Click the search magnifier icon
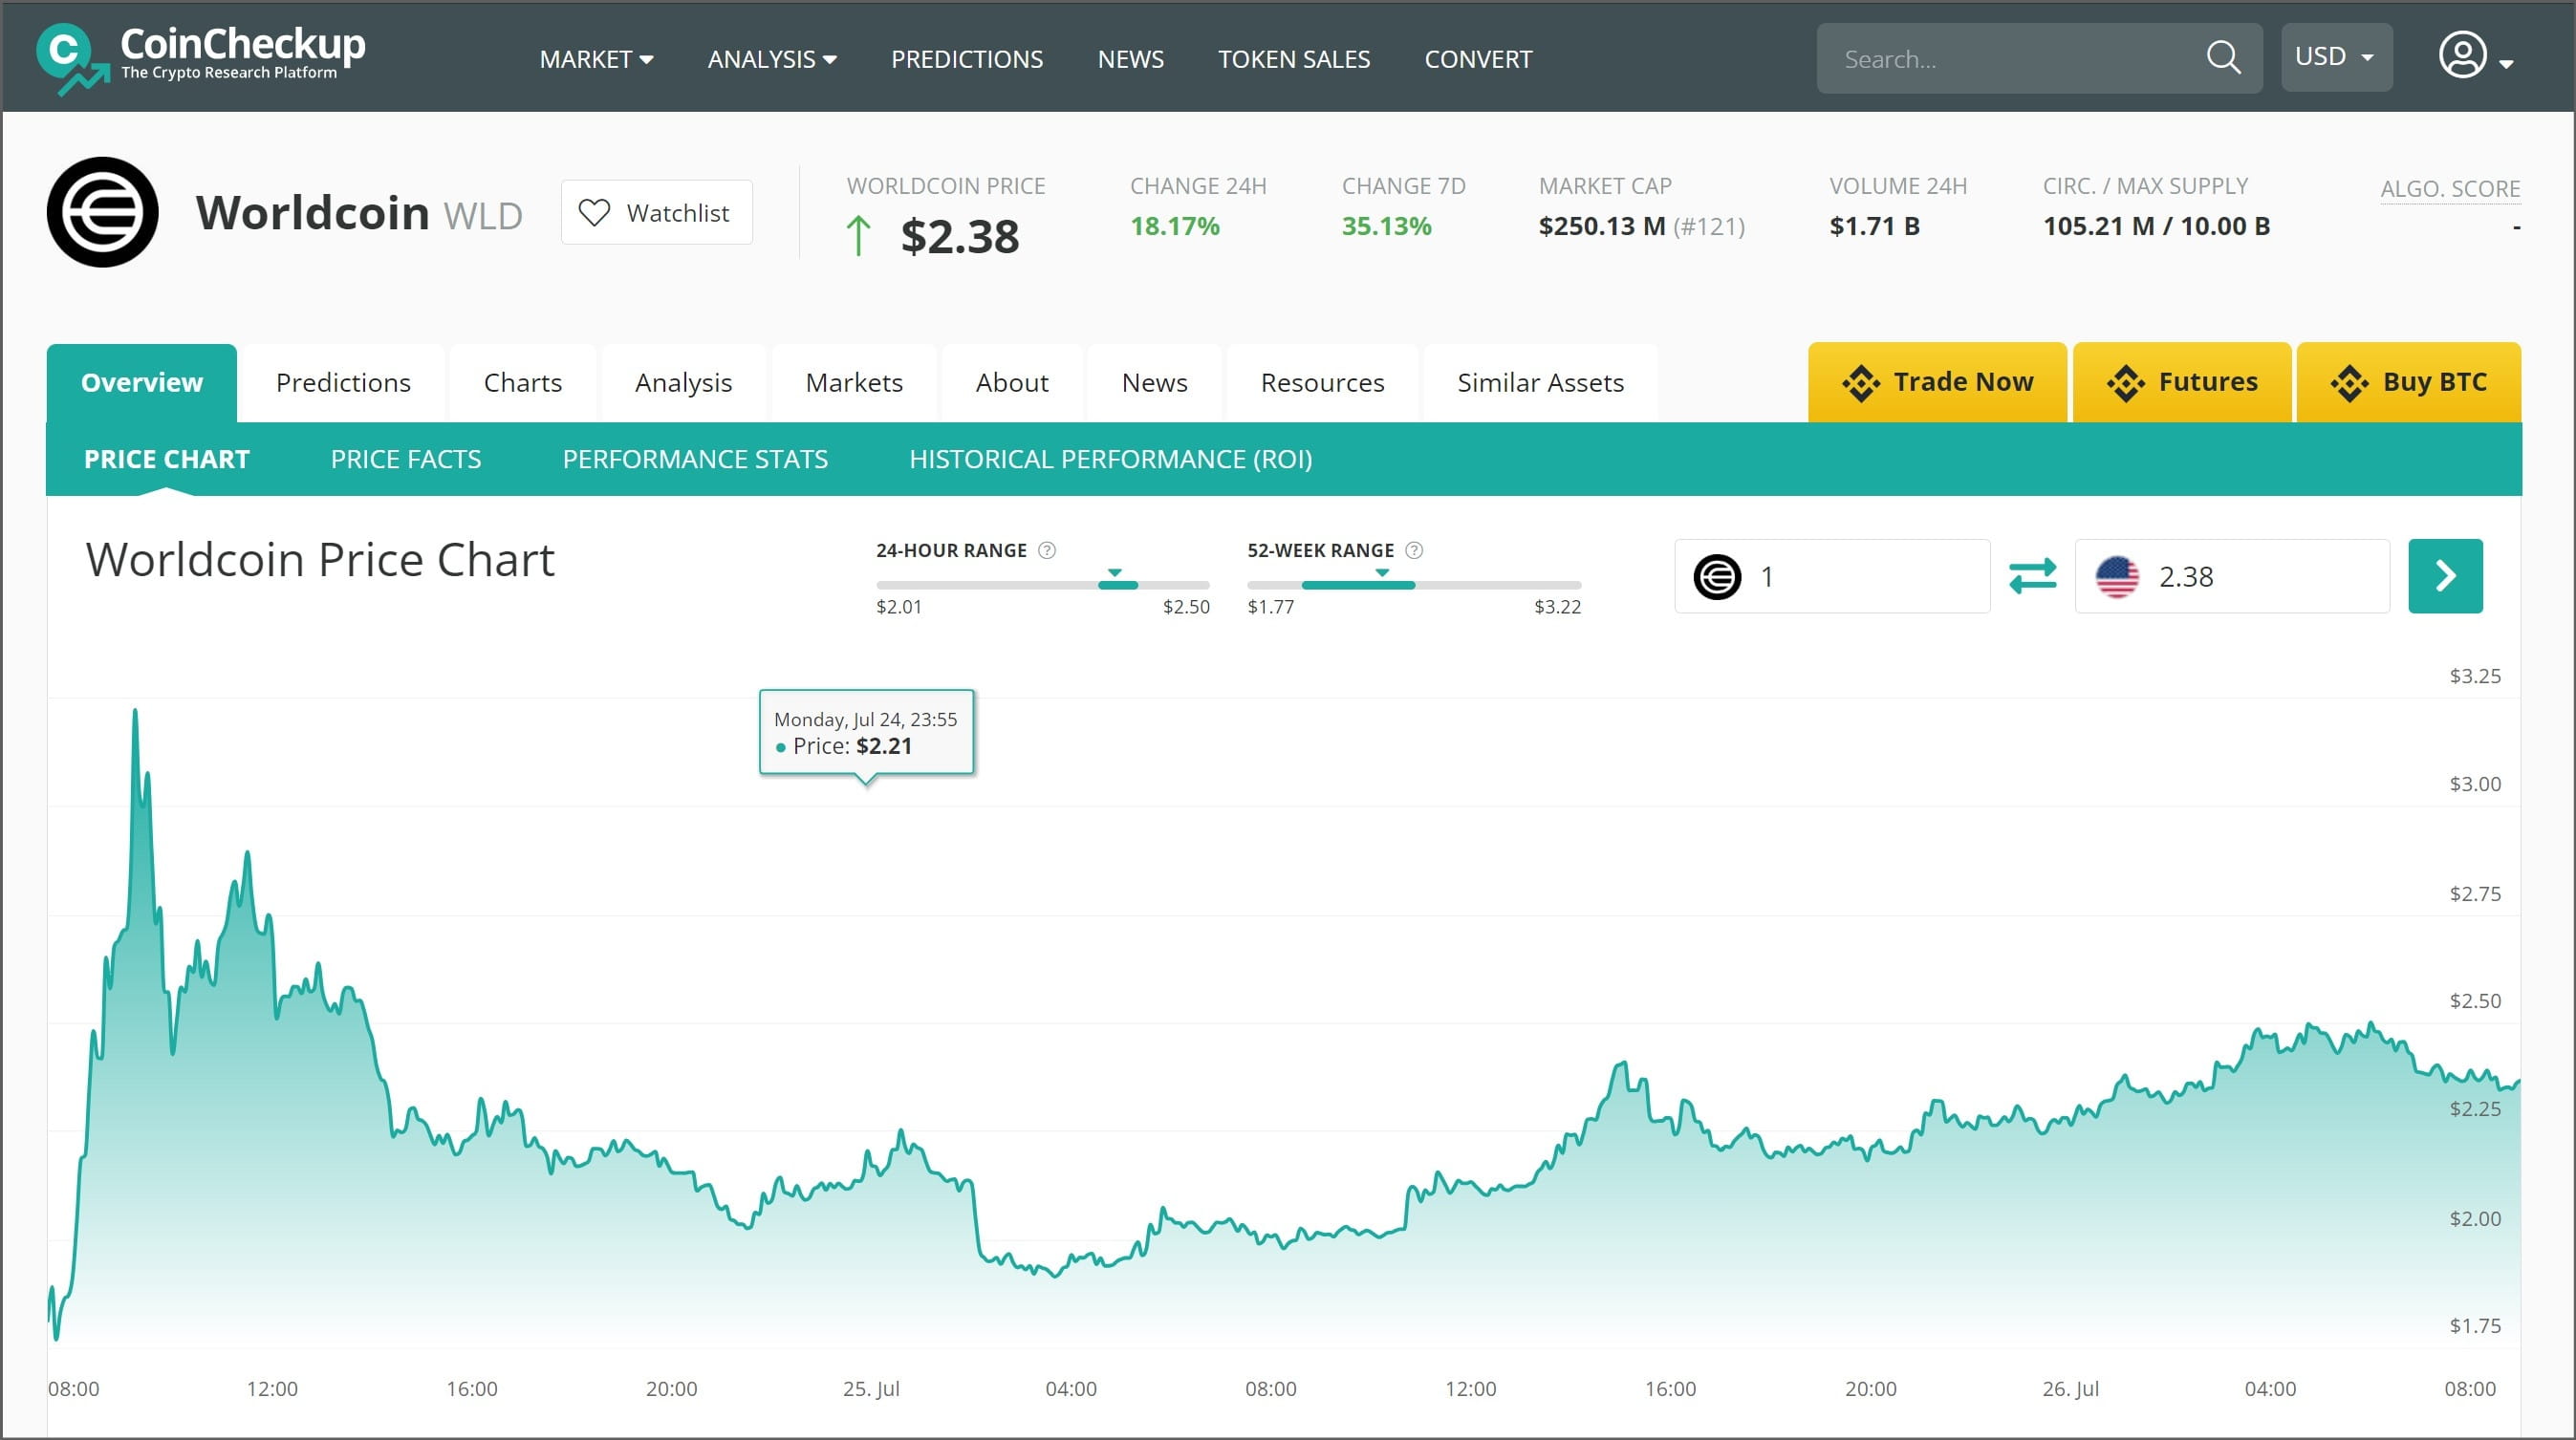Image resolution: width=2576 pixels, height=1440 pixels. click(x=2222, y=58)
